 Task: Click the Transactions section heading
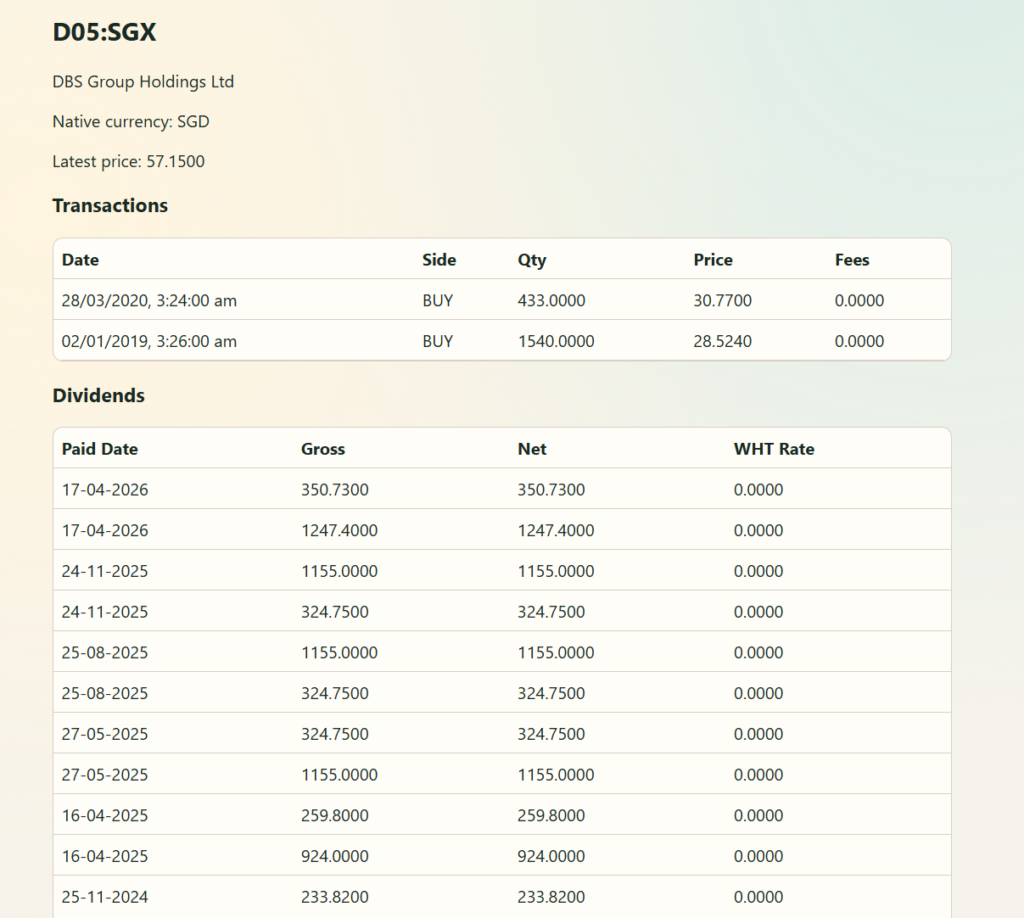coord(110,206)
